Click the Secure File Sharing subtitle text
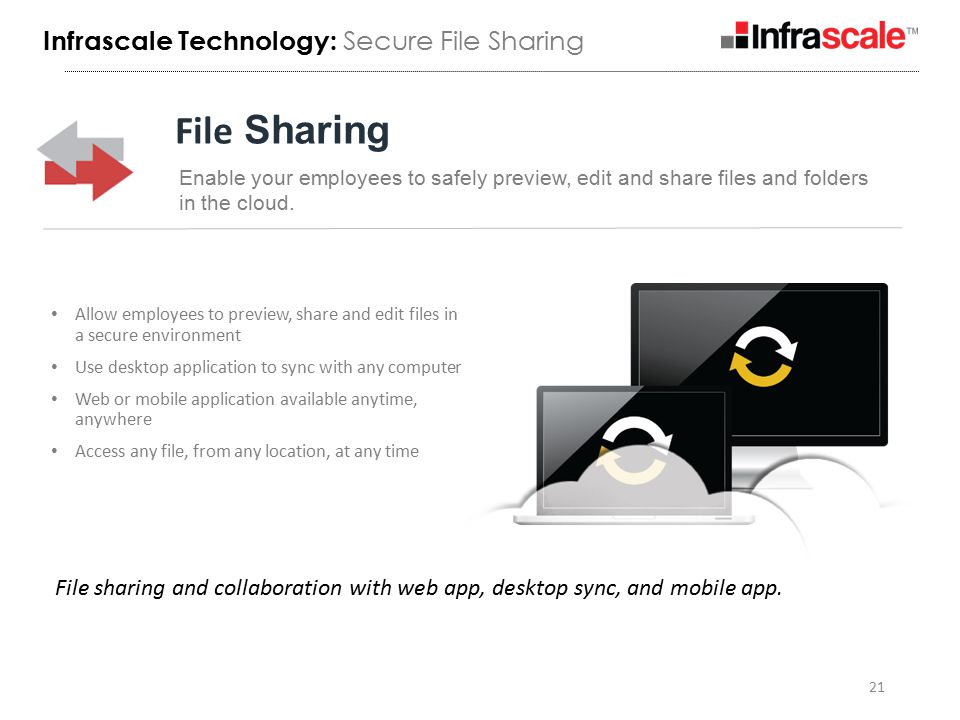Image resolution: width=960 pixels, height=720 pixels. [463, 41]
